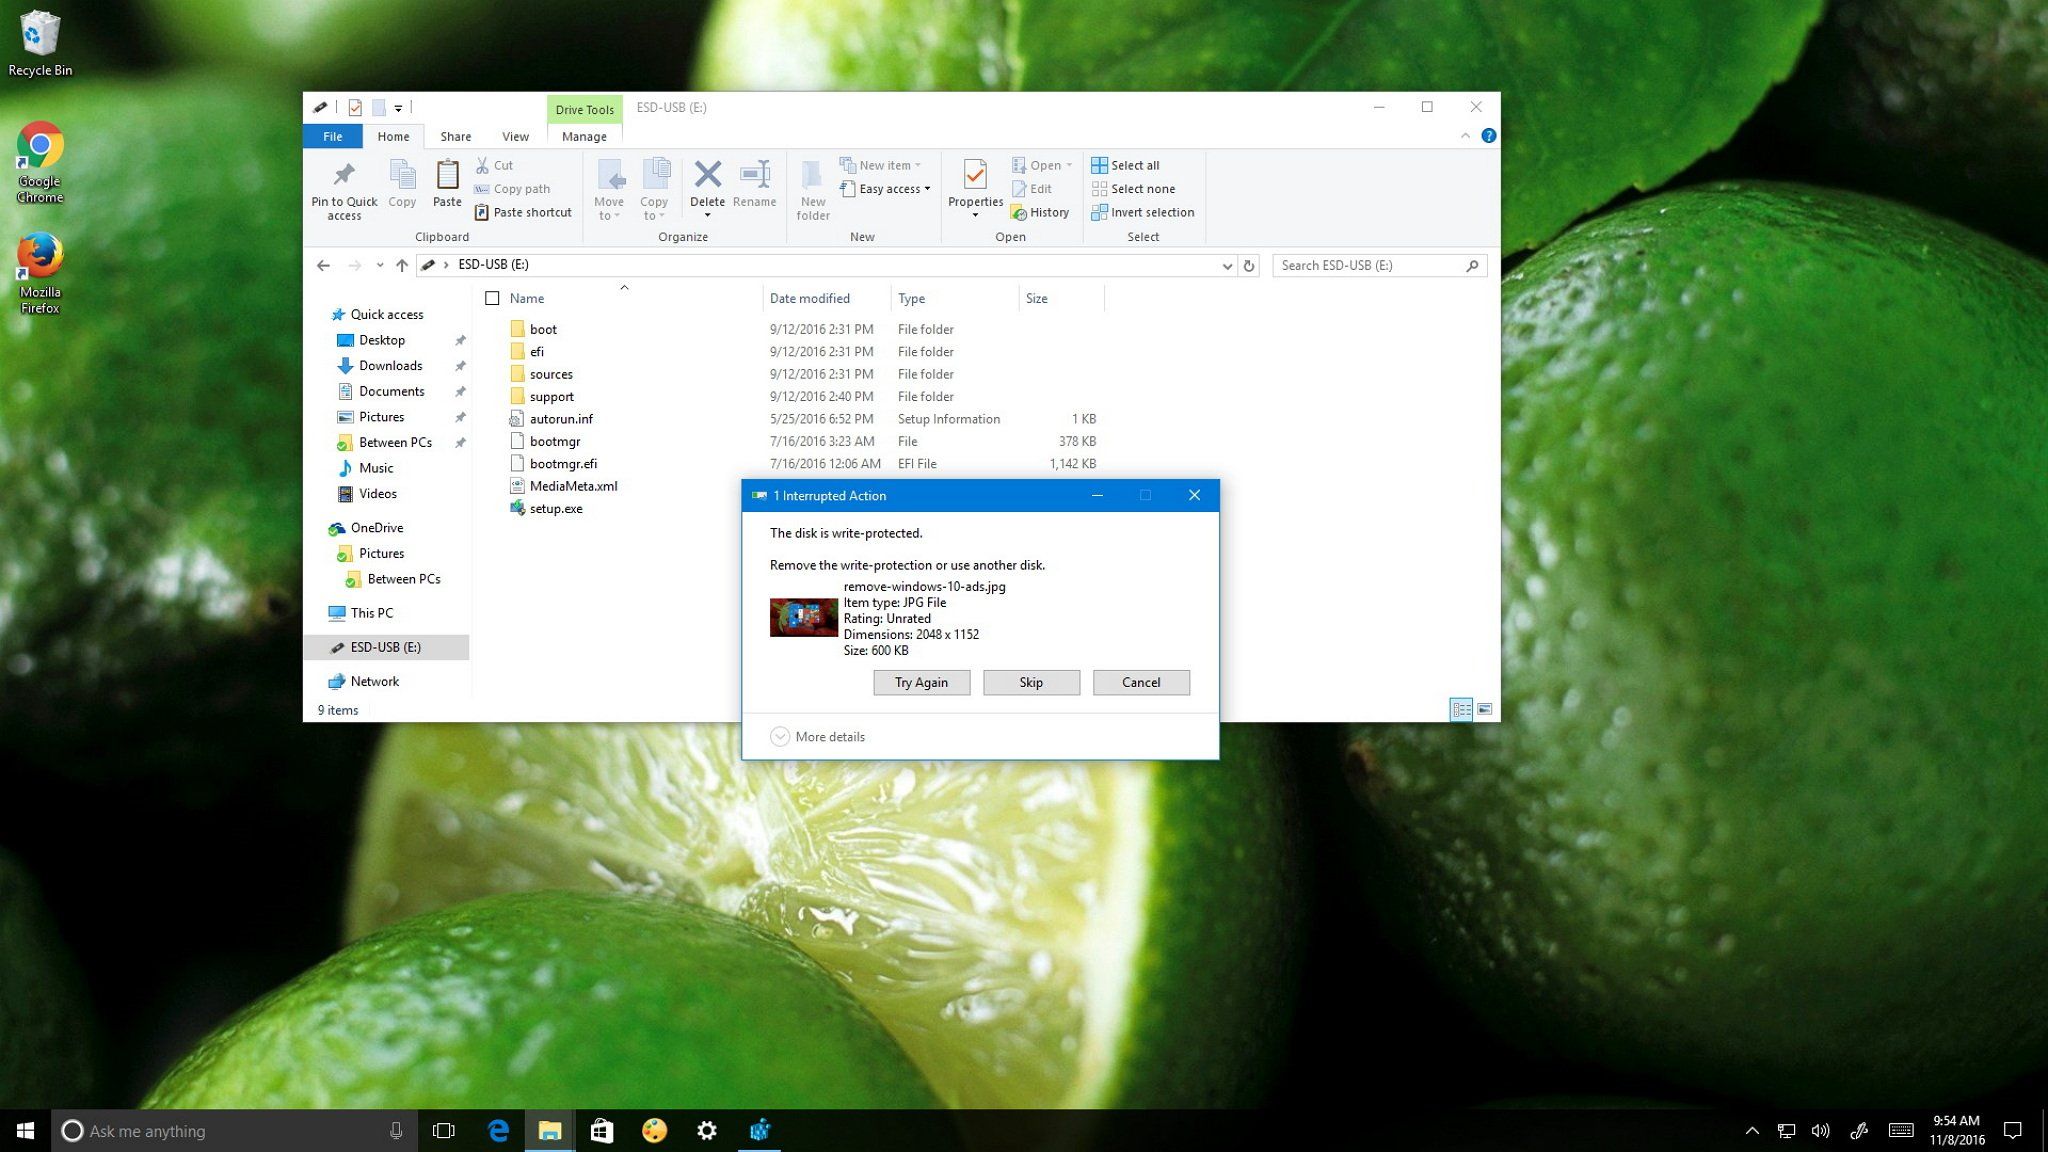
Task: Click the Search ESD-USB field
Action: pos(1370,265)
